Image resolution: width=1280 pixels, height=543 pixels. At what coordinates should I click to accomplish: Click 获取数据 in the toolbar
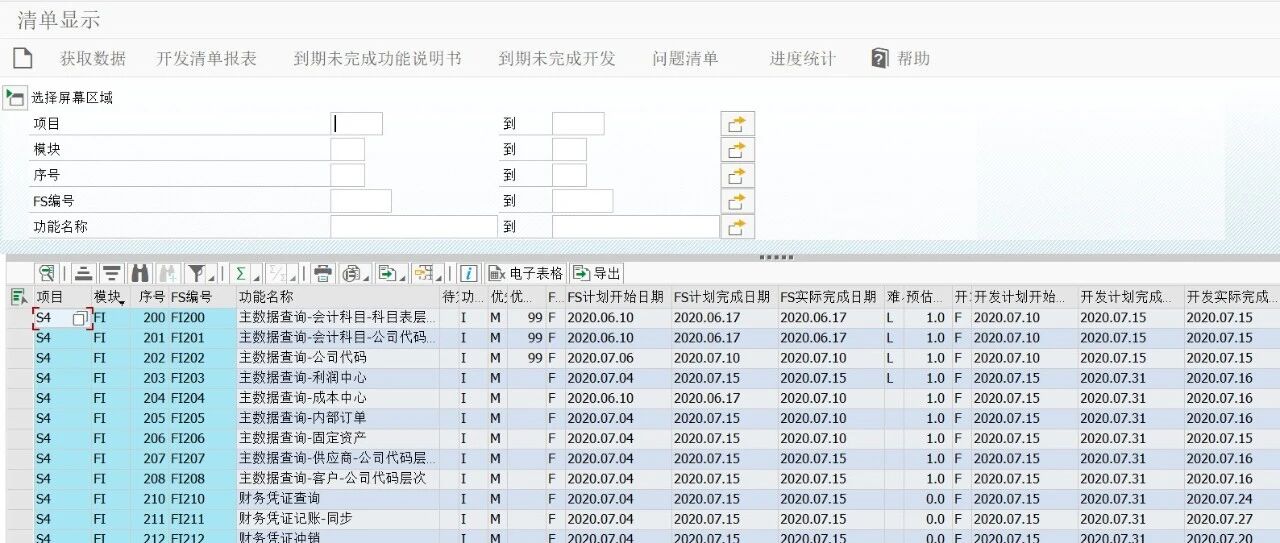[93, 58]
